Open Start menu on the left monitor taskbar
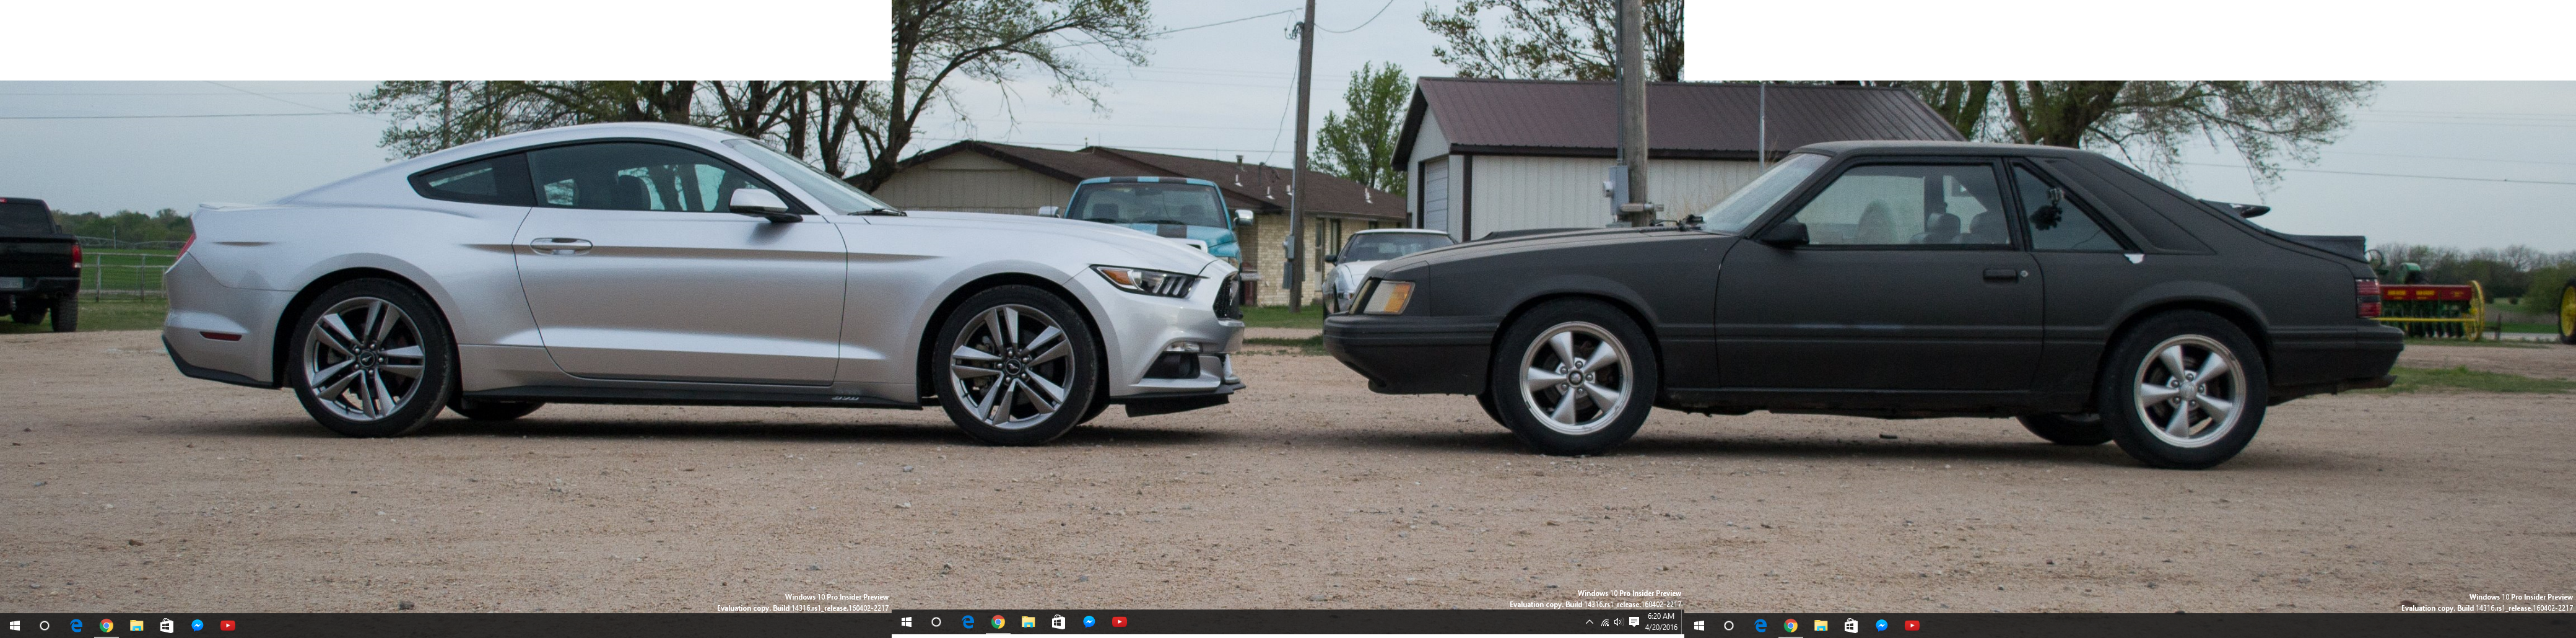Image resolution: width=2576 pixels, height=638 pixels. 14,625
